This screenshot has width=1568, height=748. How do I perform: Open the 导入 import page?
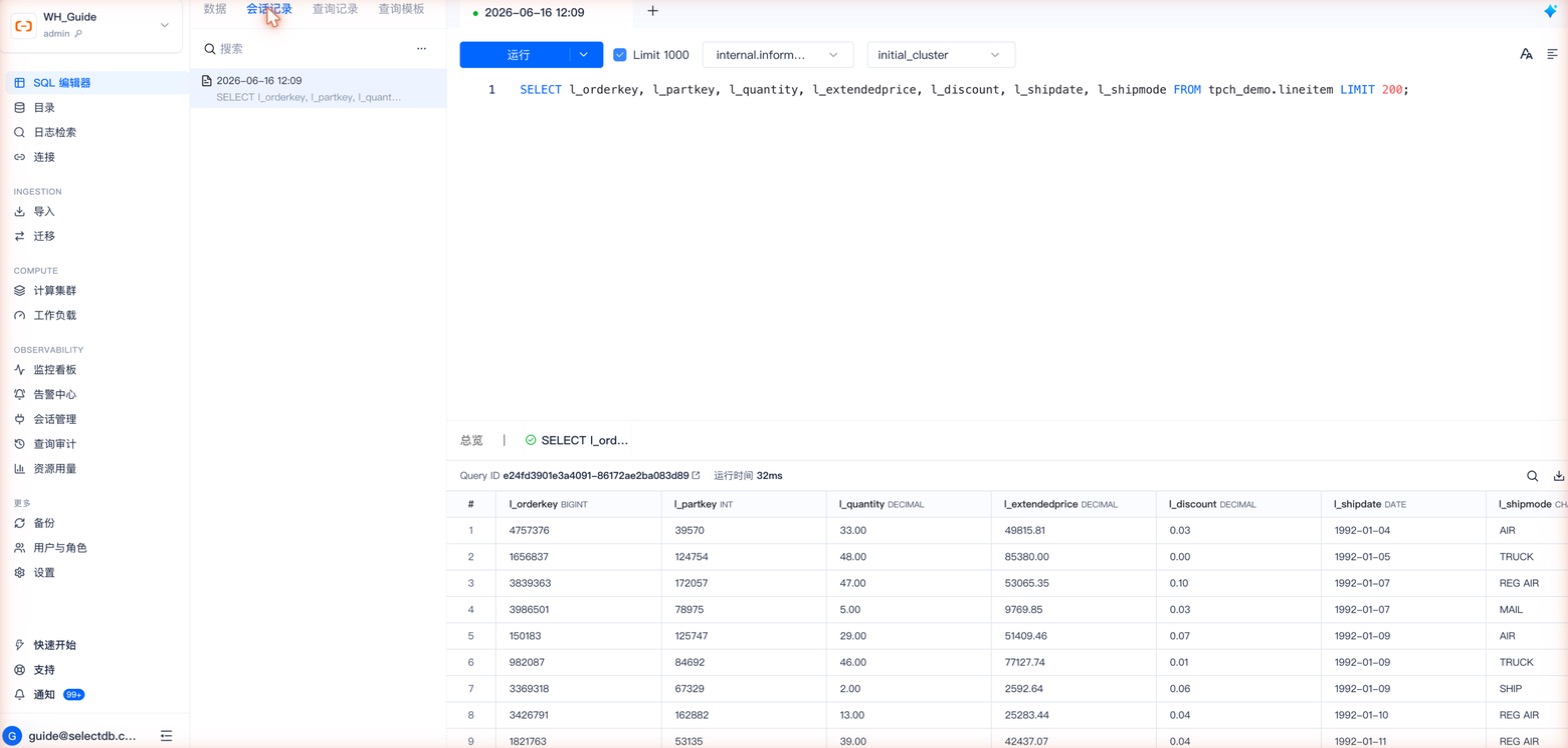pyautogui.click(x=95, y=212)
